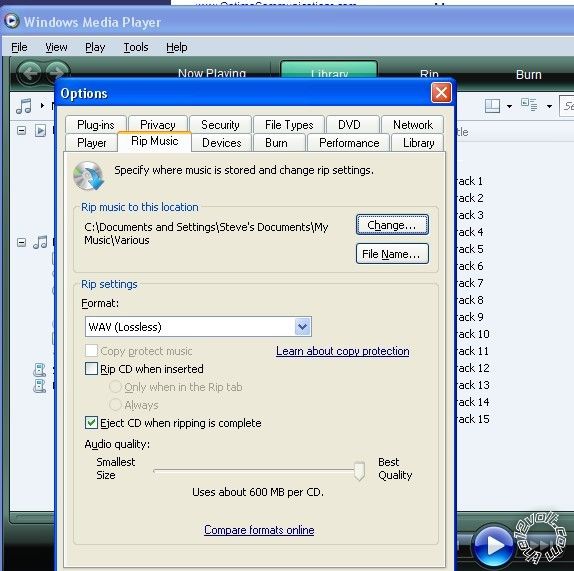Viewport: 574px width, 571px height.
Task: Select the Always radio button
Action: (x=115, y=404)
